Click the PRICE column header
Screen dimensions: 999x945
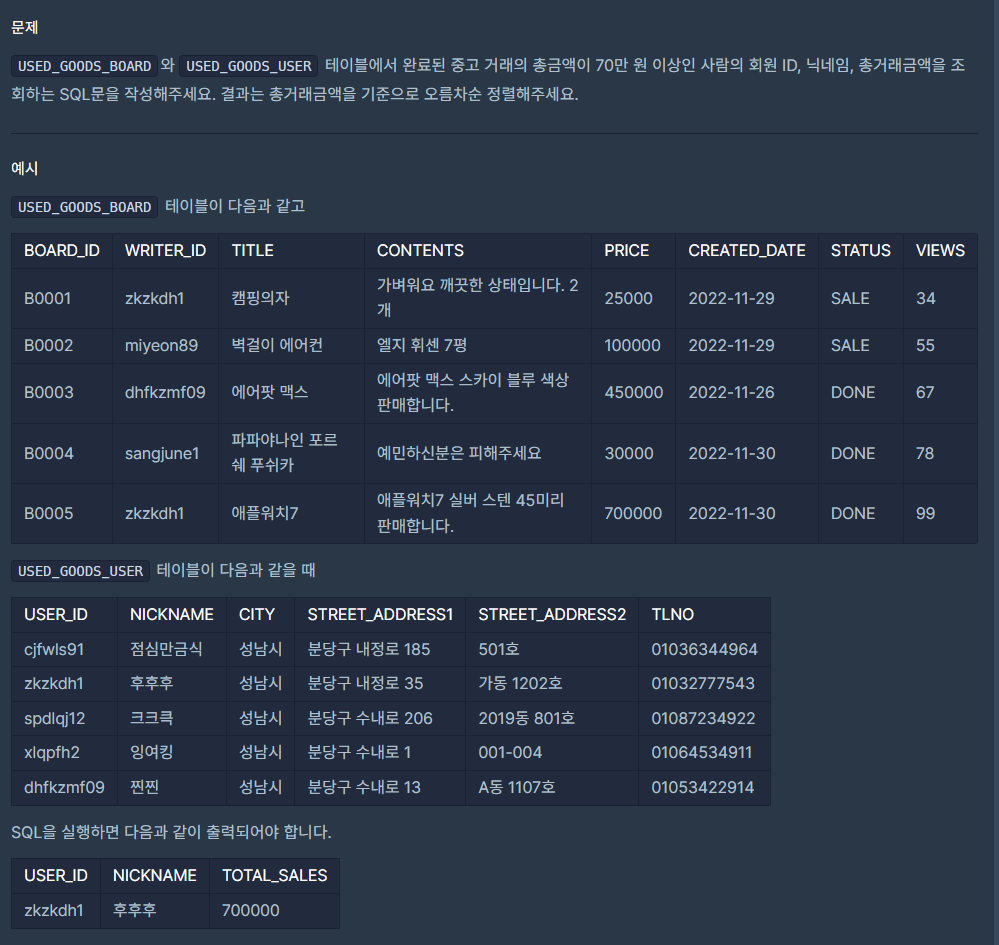coord(626,250)
